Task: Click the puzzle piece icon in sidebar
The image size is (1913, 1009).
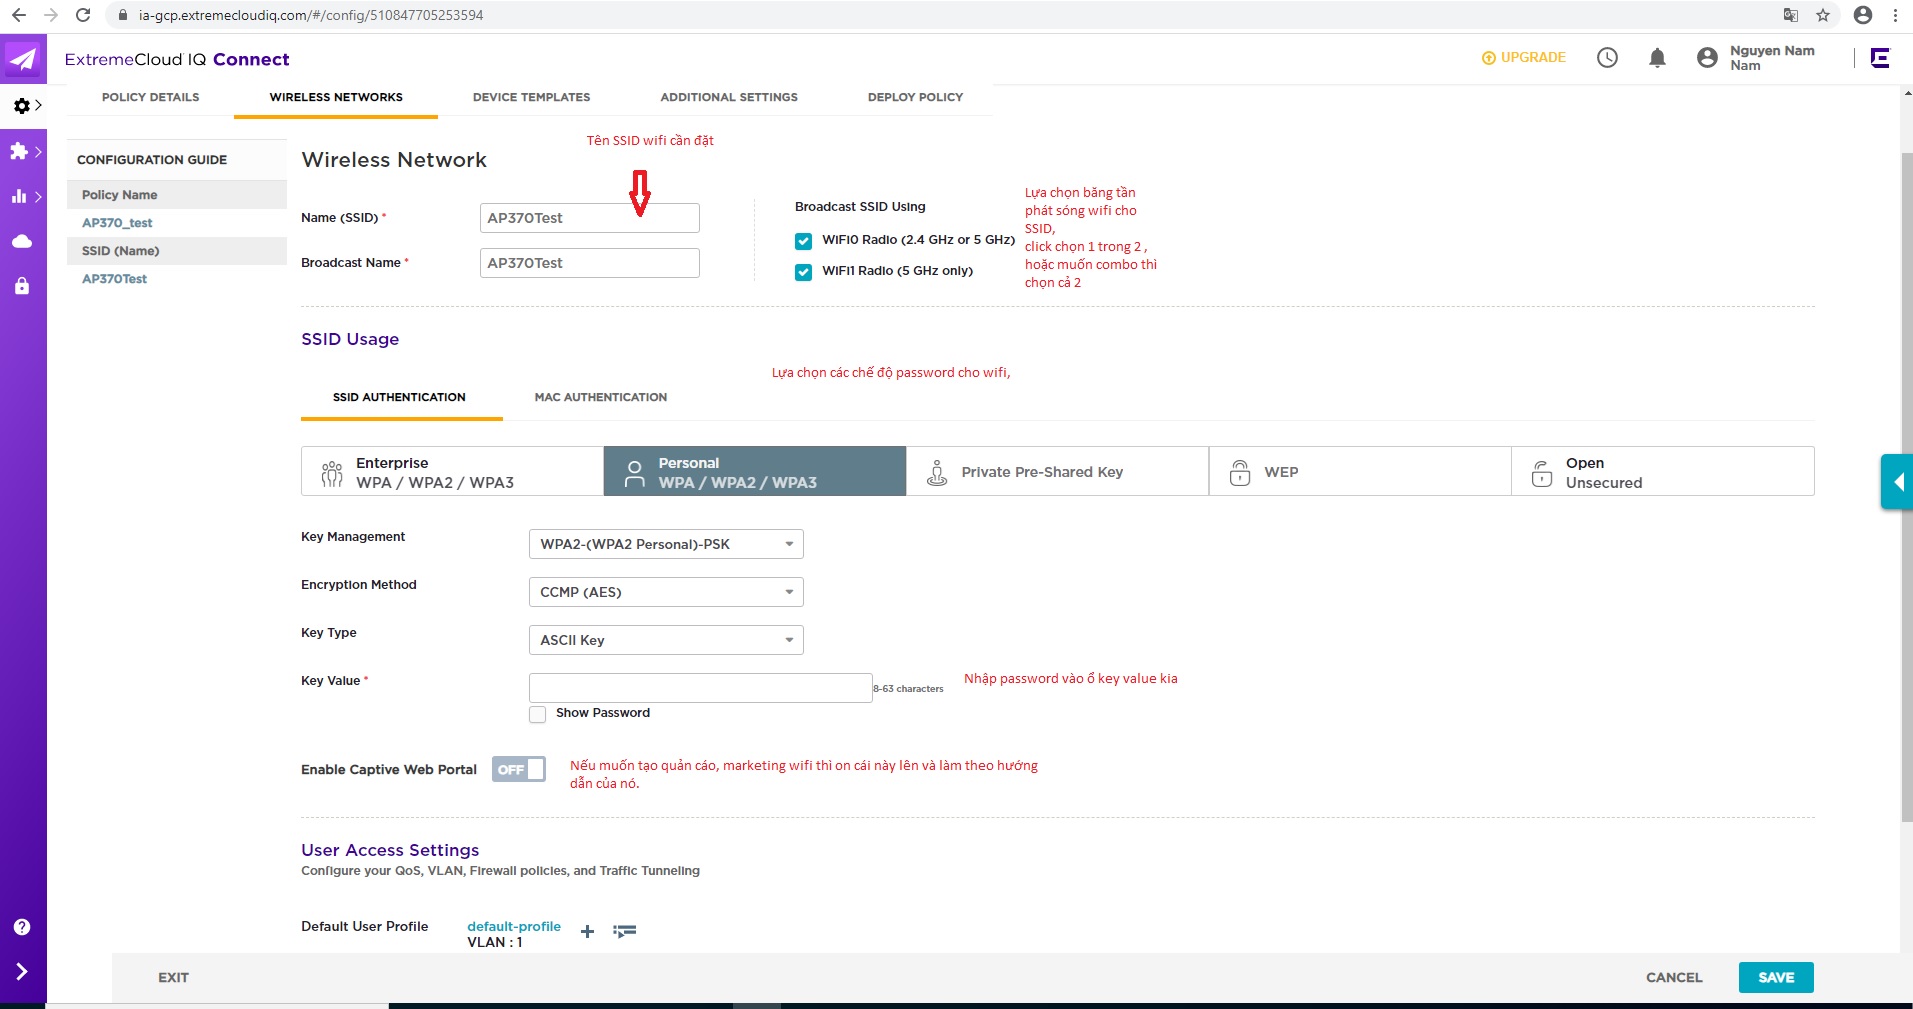Action: click(20, 151)
